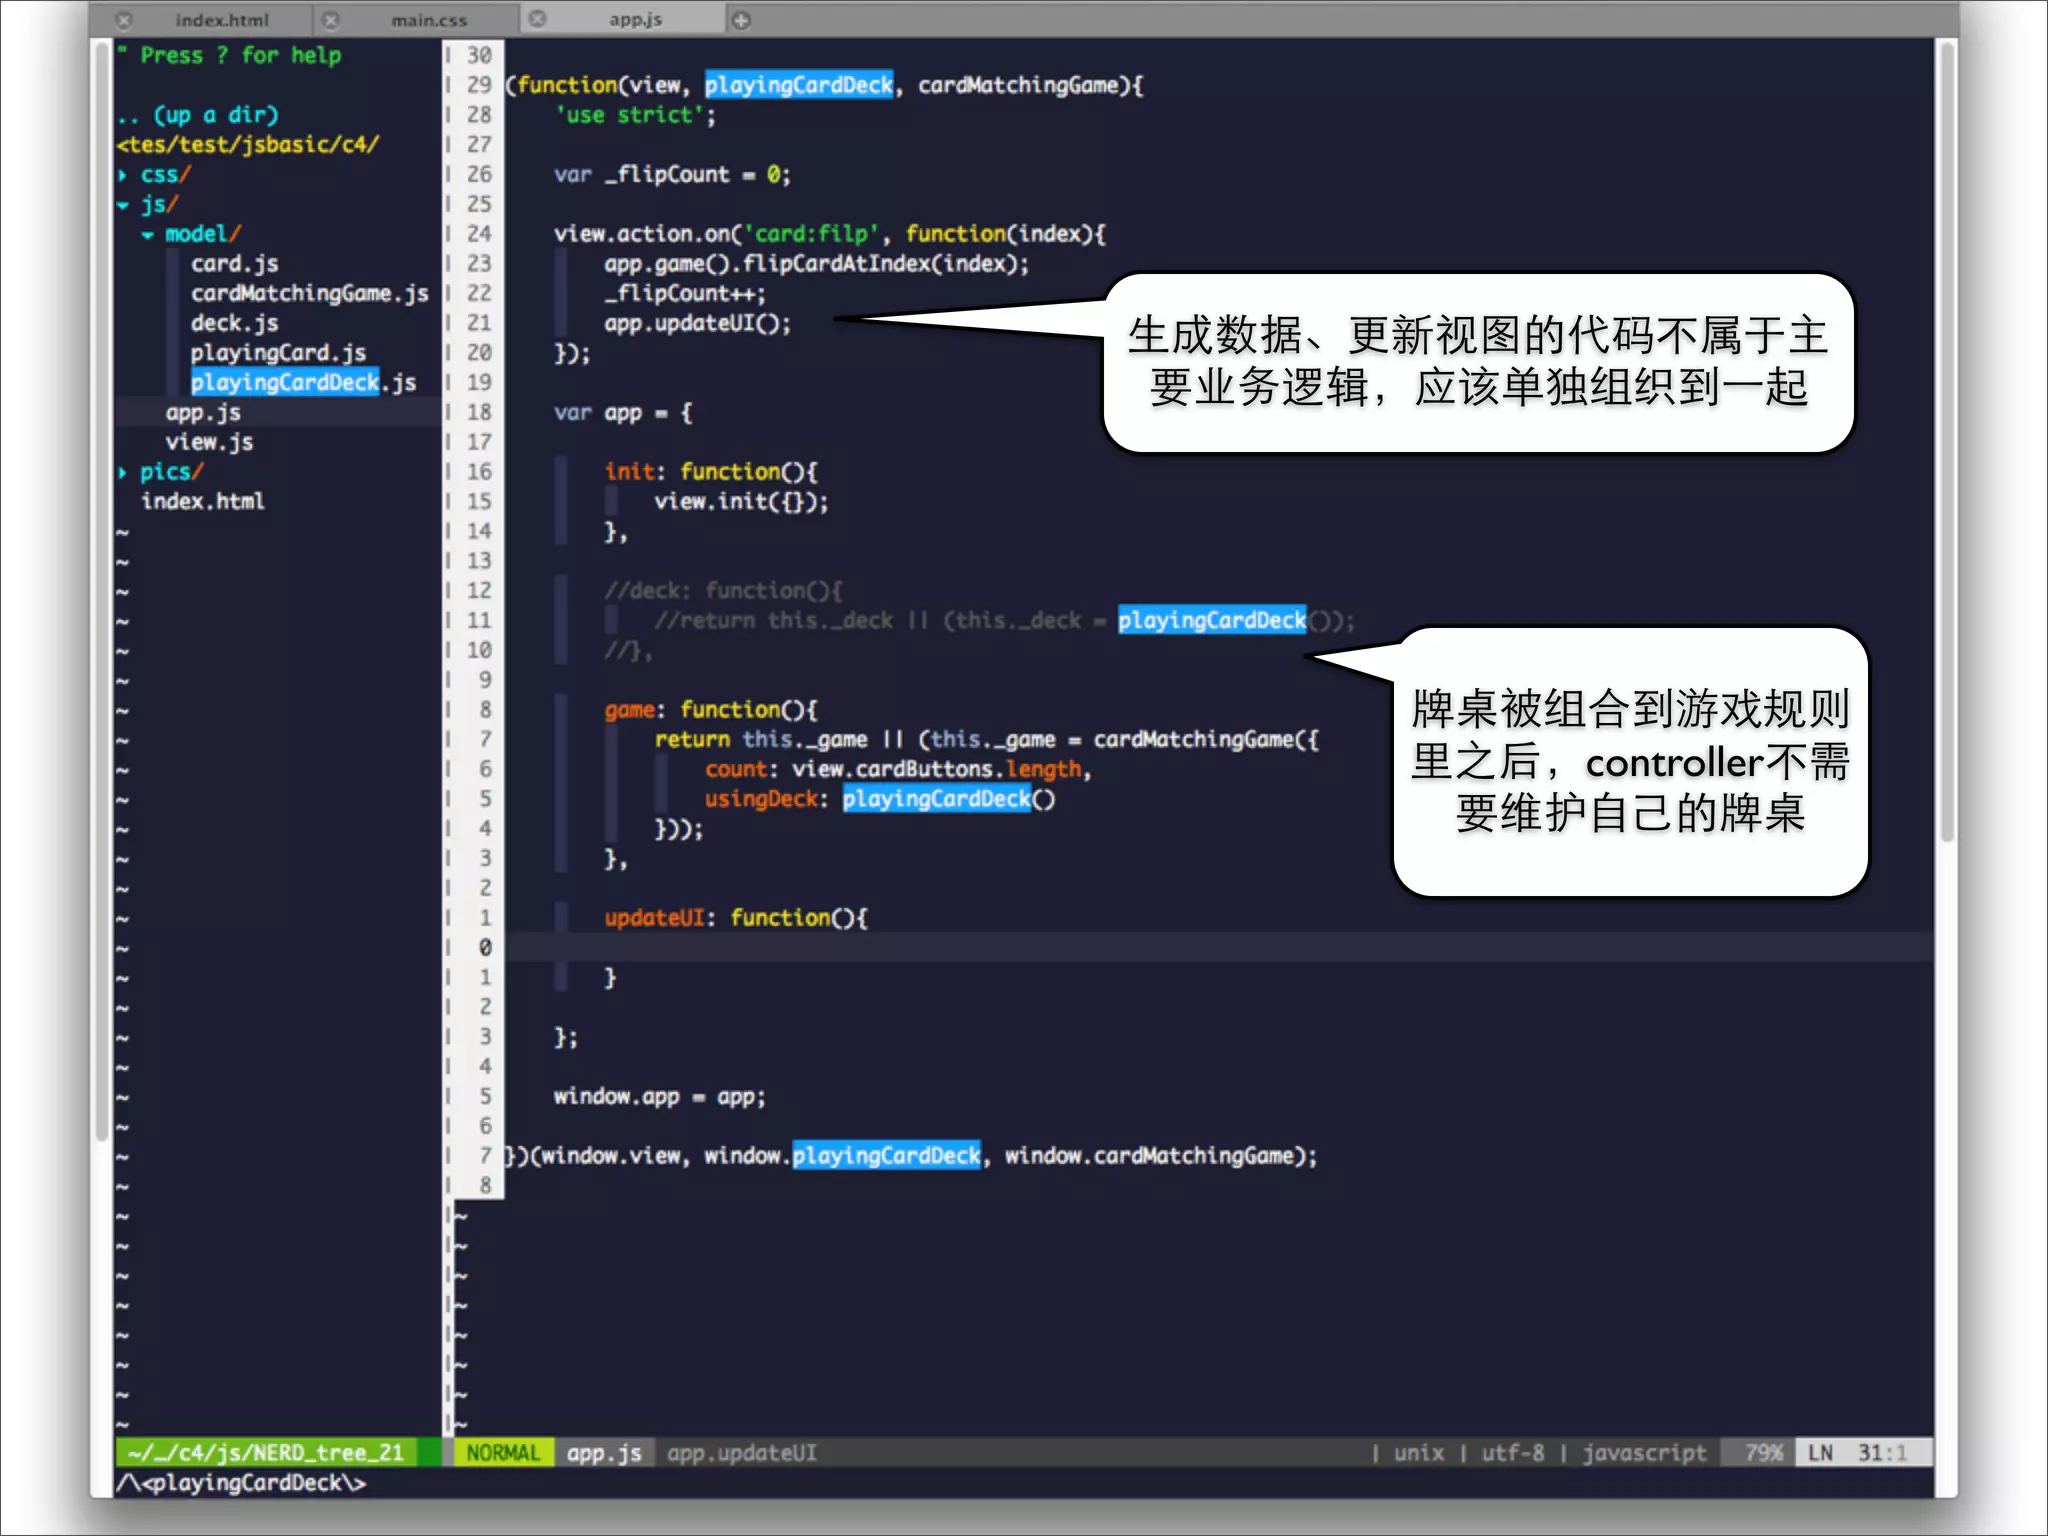Click the NORMAL mode indicator in status bar
Image resolution: width=2048 pixels, height=1536 pixels.
click(503, 1452)
